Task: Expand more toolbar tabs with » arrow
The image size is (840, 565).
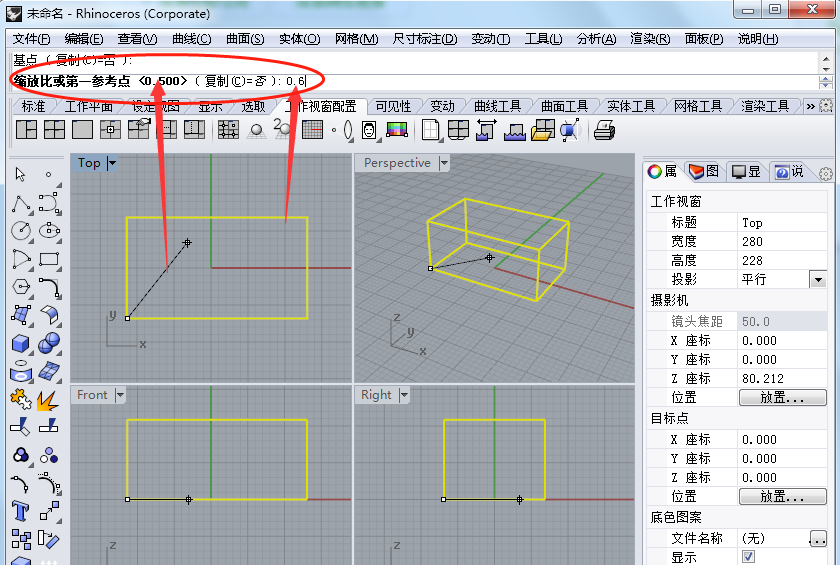Action: point(811,107)
